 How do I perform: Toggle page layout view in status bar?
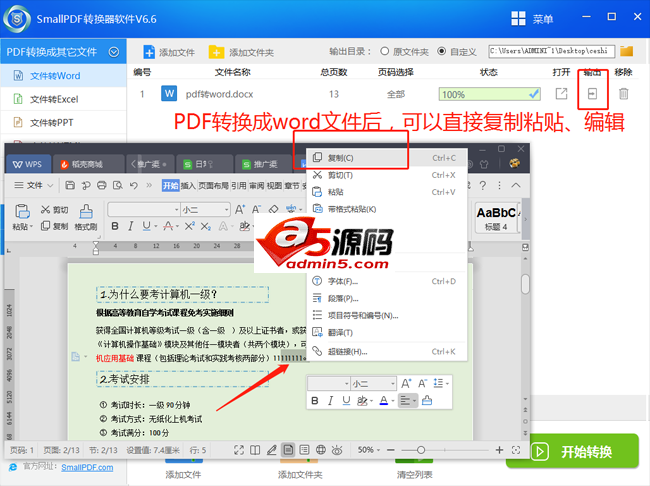(288, 450)
